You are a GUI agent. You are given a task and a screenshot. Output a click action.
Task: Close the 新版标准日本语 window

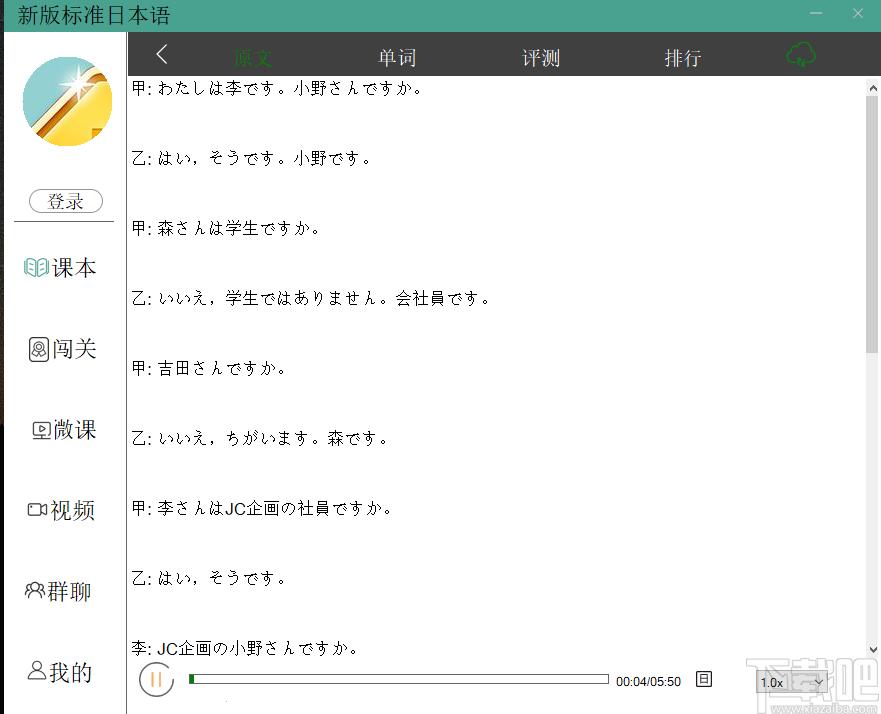coord(857,13)
